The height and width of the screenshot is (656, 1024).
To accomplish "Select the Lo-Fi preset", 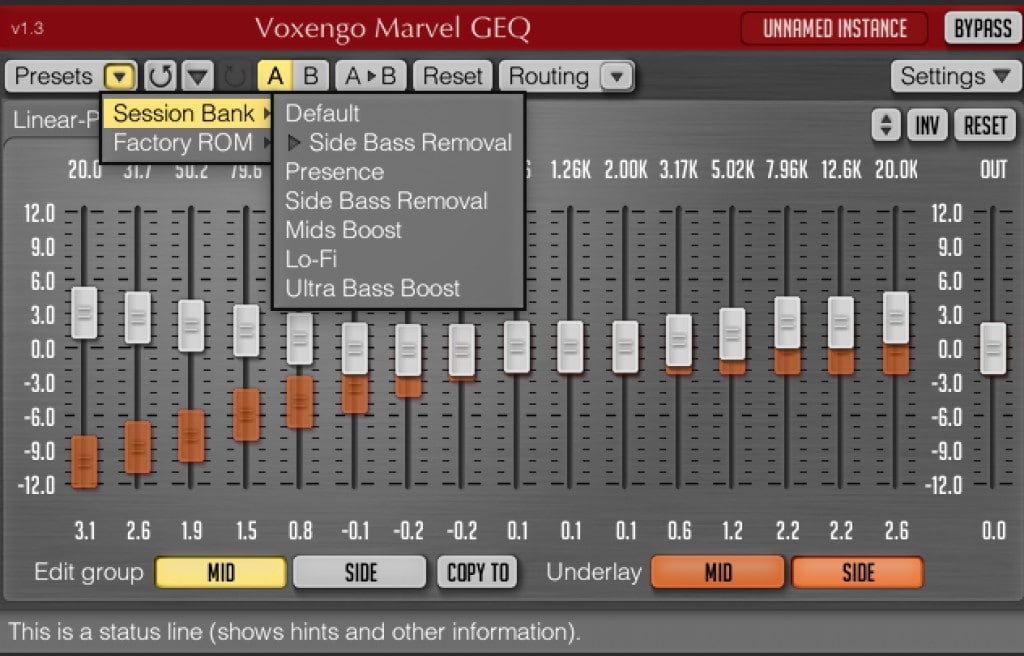I will pos(398,259).
